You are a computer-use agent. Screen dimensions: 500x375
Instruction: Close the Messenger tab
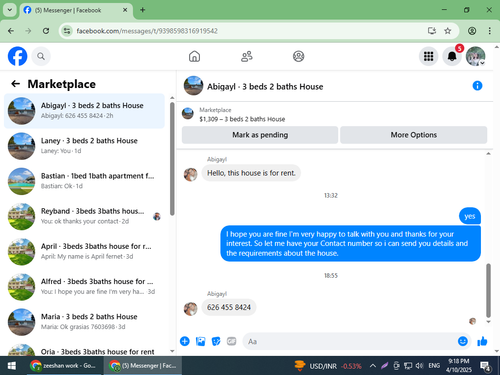[x=125, y=10]
